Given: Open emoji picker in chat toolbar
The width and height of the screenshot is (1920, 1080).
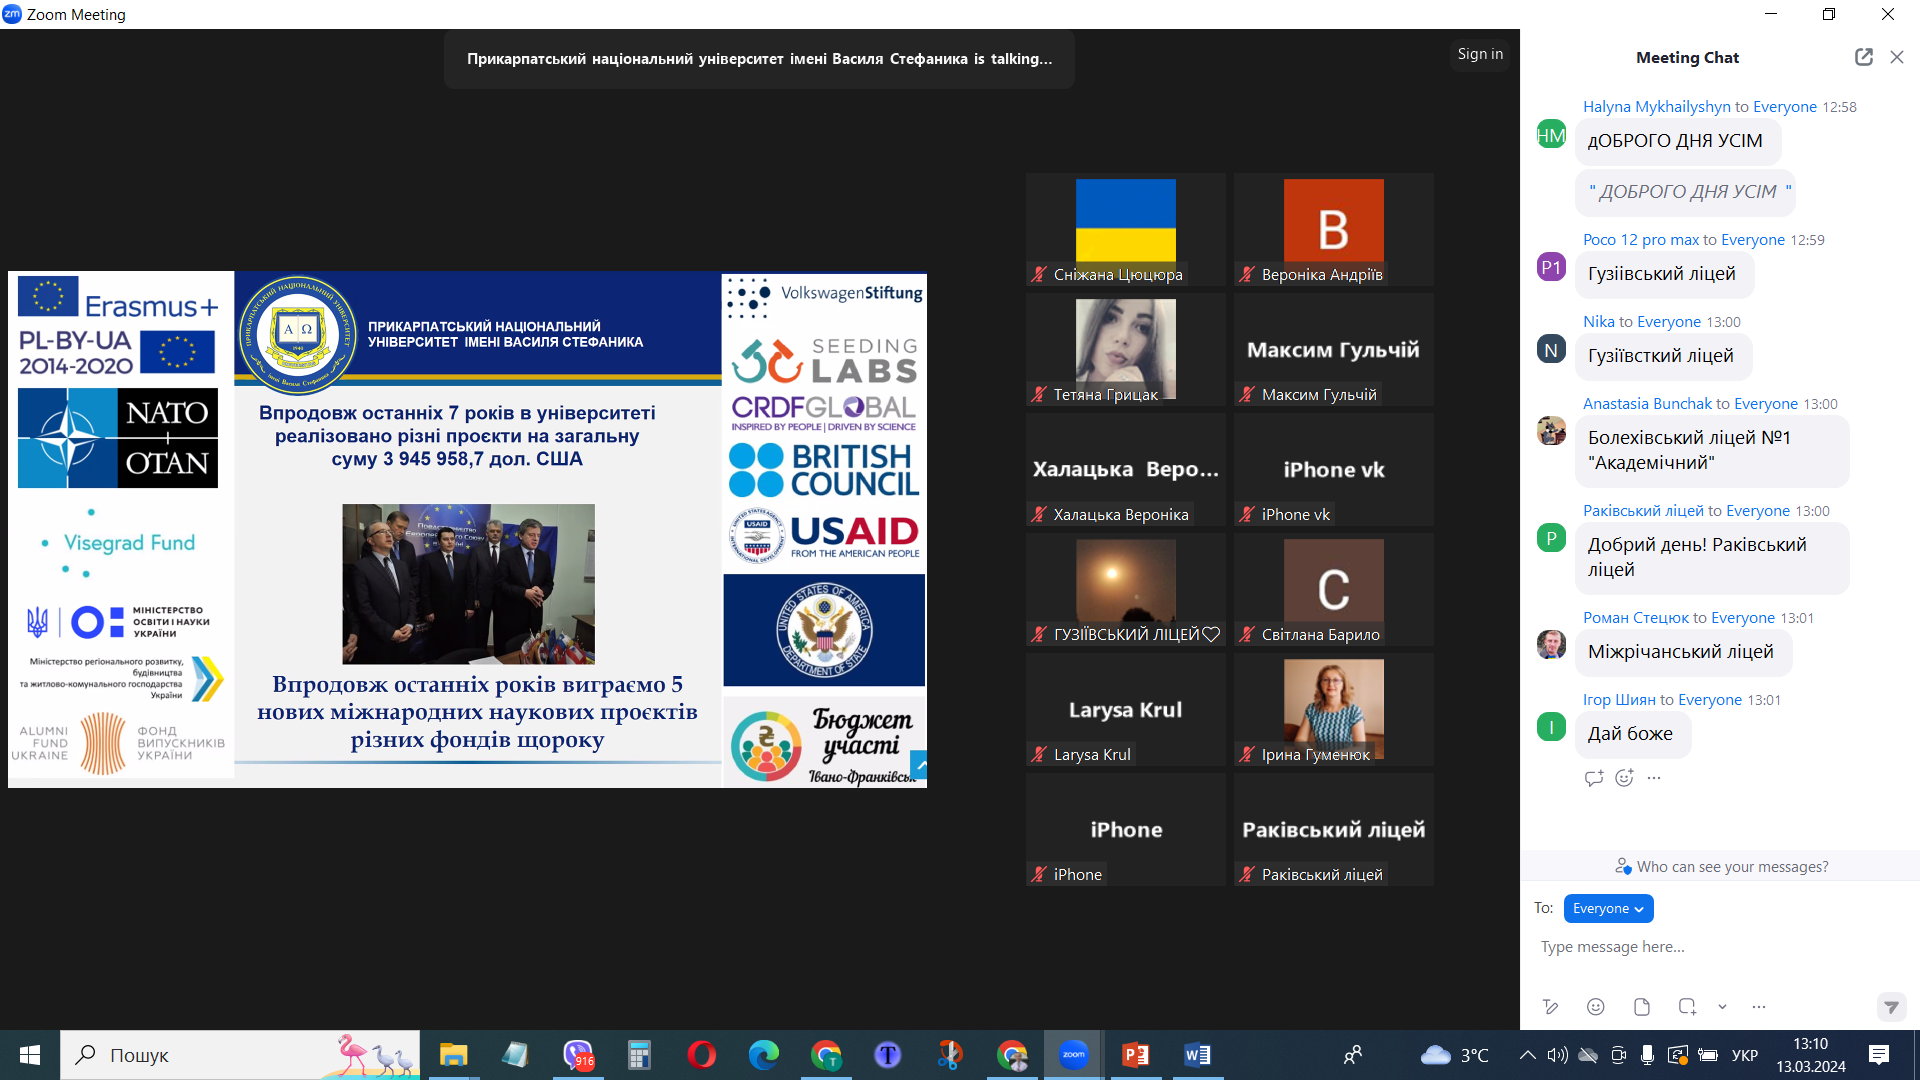Looking at the screenshot, I should click(x=1596, y=1007).
